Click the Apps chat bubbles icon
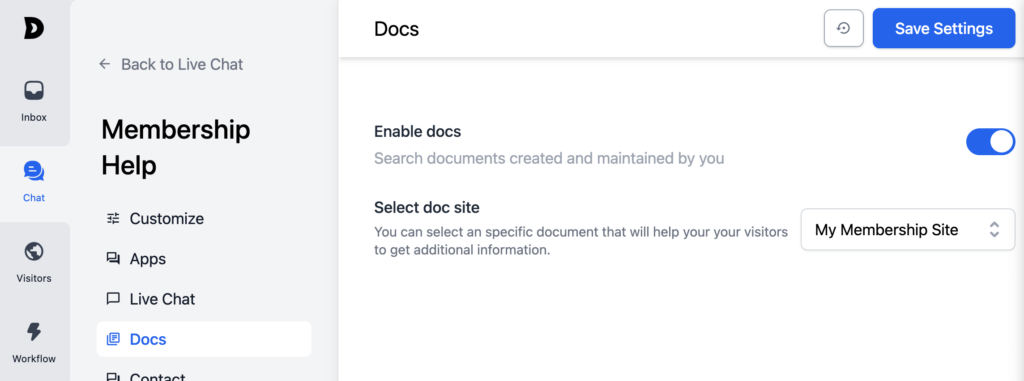The image size is (1024, 381). (113, 259)
